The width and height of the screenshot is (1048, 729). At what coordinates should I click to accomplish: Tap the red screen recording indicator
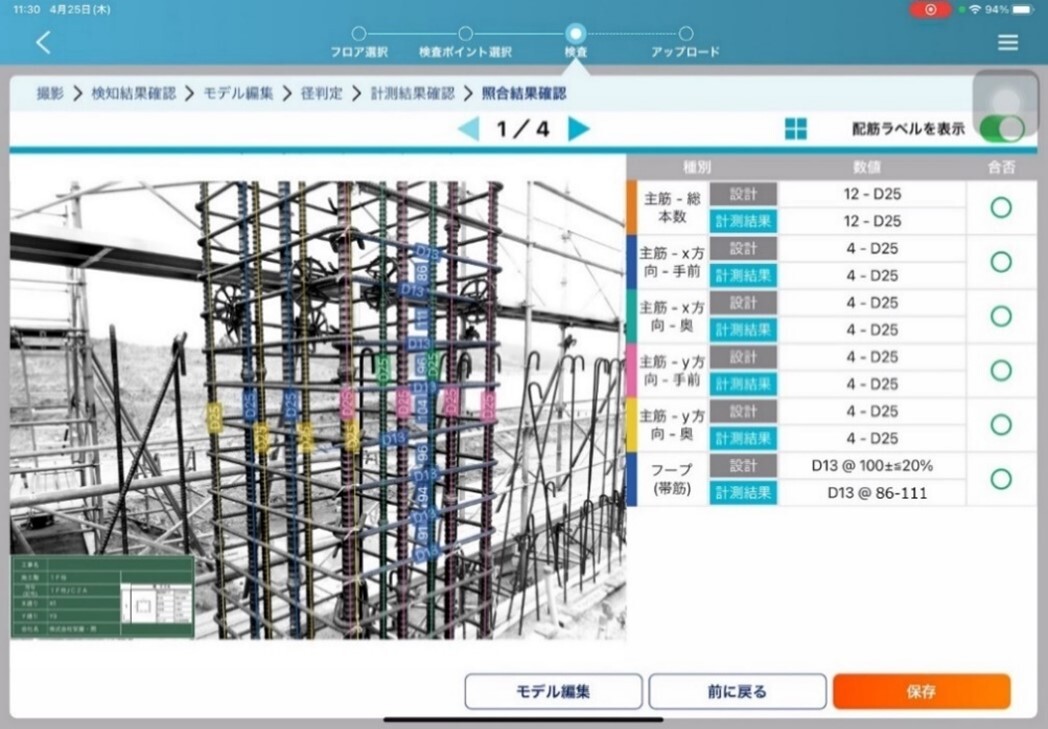931,9
